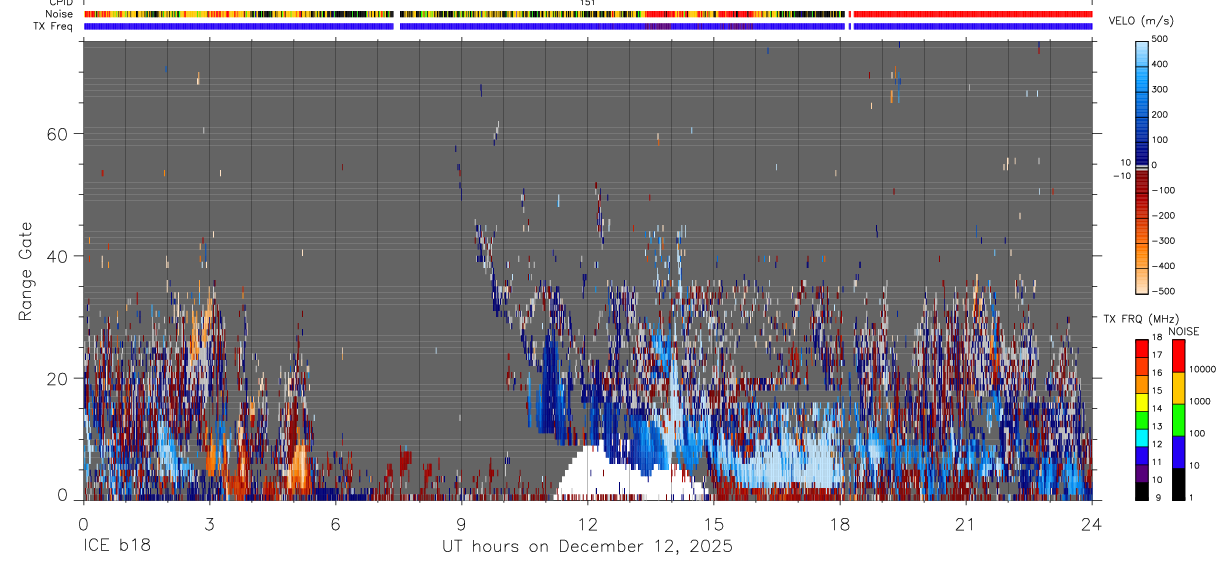Viewport: 1228px width, 567px height.
Task: Click the 6 tick on UT hours axis
Action: [335, 523]
